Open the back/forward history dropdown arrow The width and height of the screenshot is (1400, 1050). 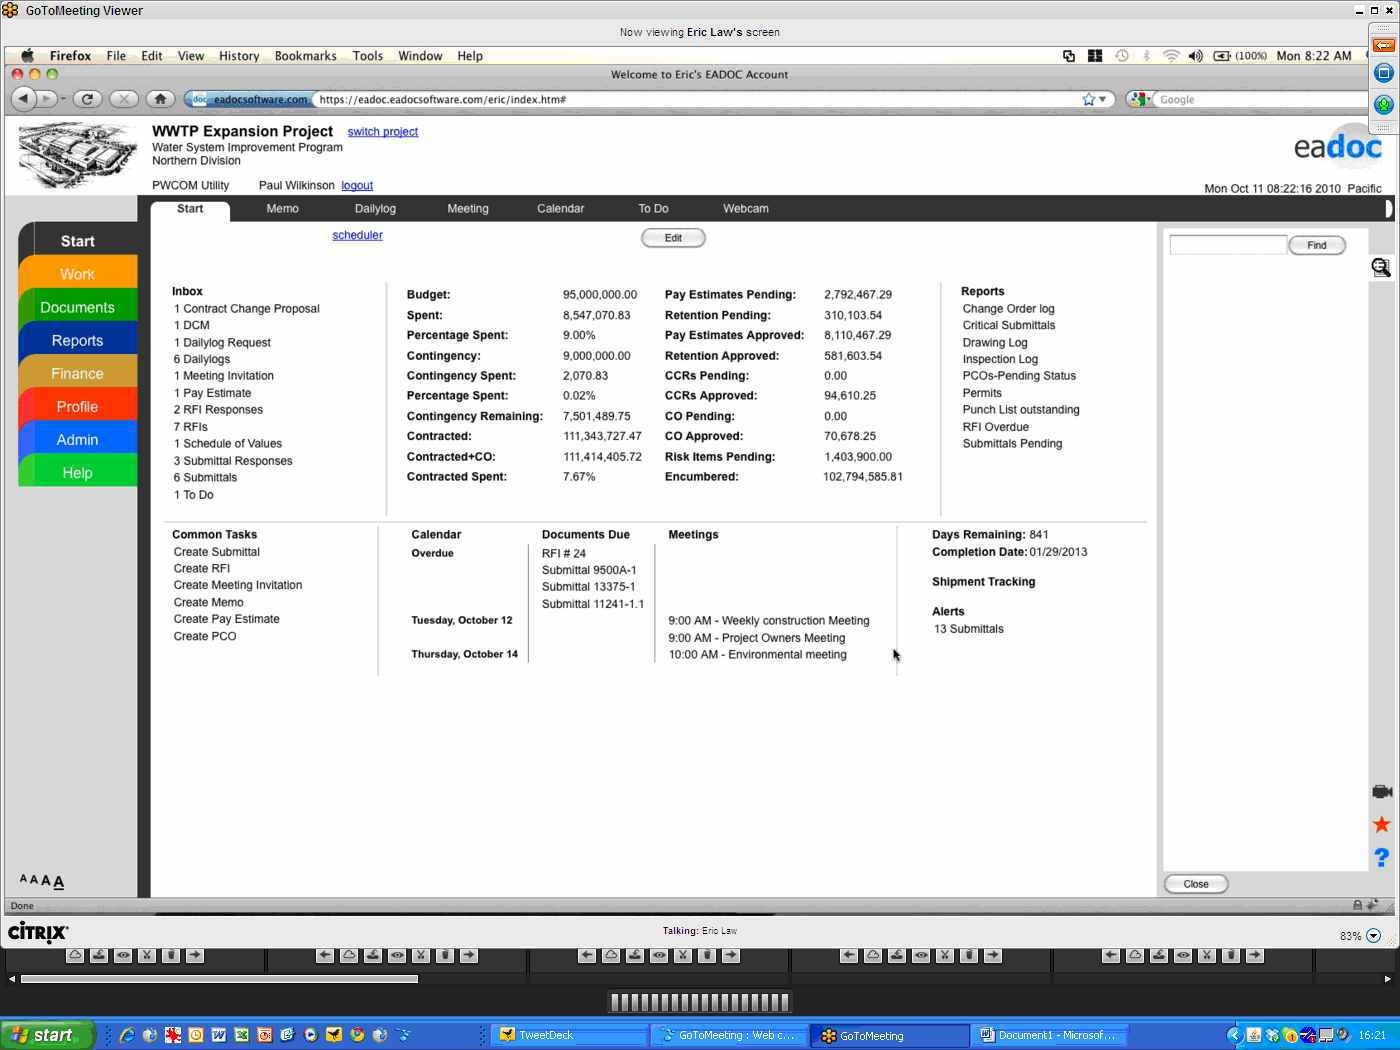[x=62, y=99]
